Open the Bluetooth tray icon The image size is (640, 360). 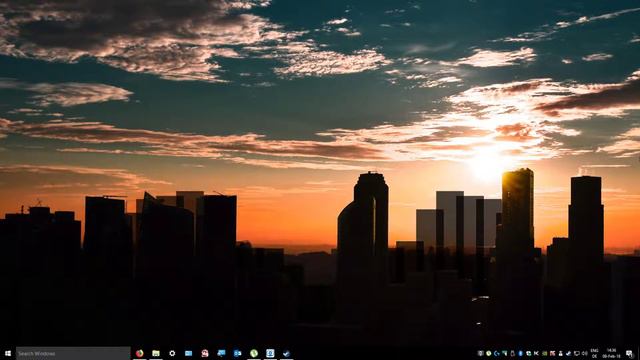click(x=520, y=353)
